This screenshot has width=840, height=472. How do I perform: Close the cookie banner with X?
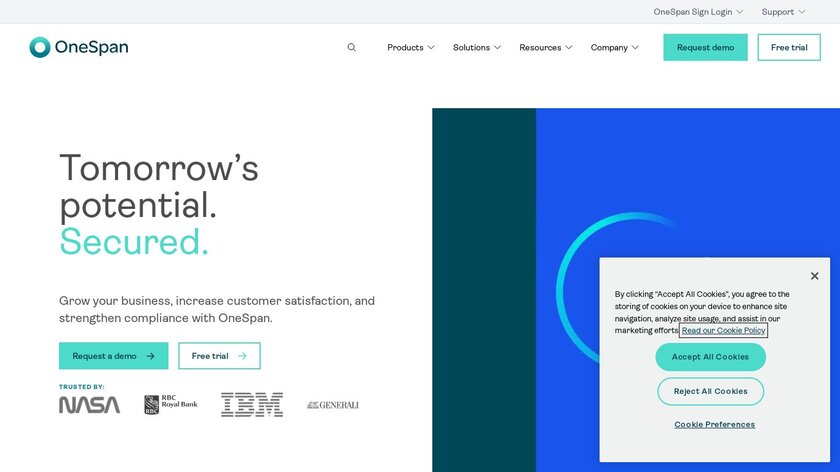[x=814, y=276]
